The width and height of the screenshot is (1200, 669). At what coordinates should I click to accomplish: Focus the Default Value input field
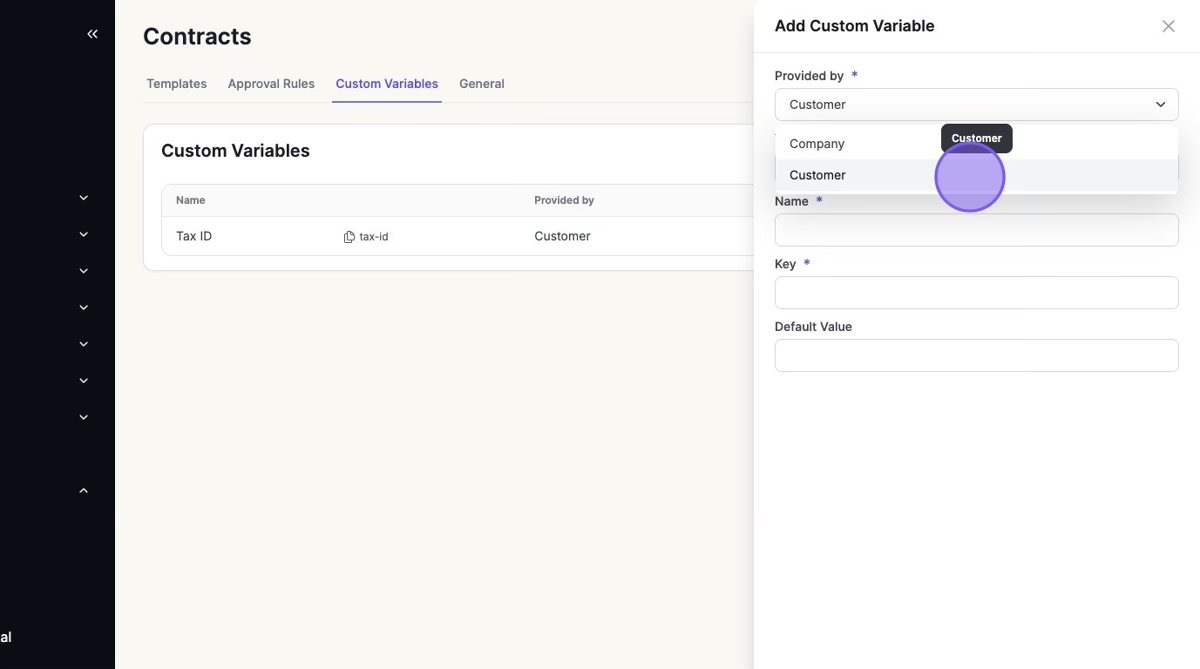click(x=976, y=356)
